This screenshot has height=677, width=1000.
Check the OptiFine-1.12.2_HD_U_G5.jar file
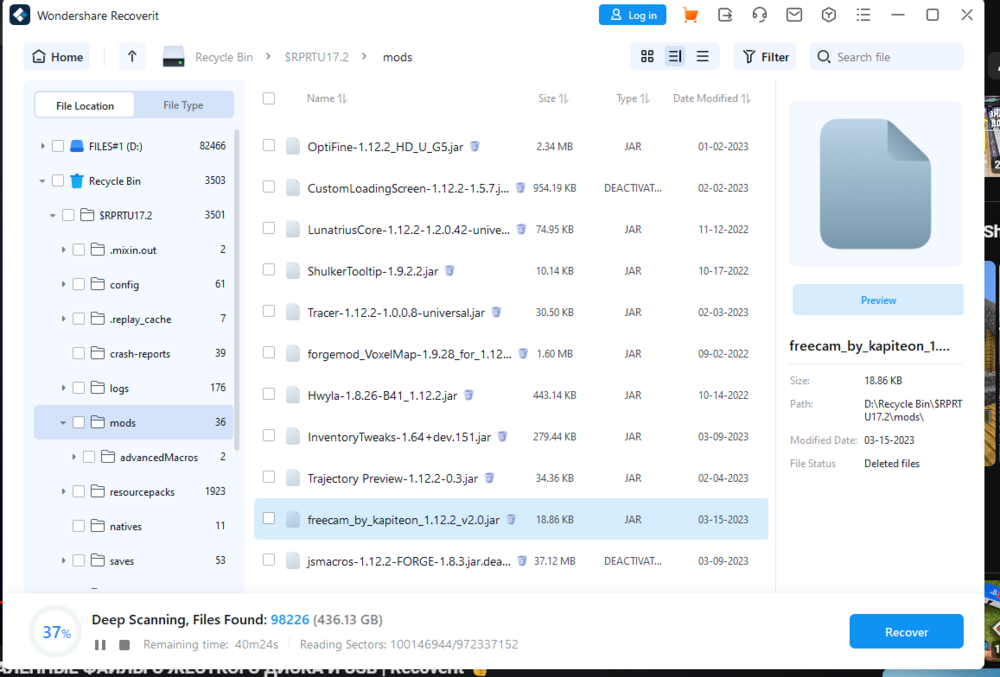[x=269, y=146]
